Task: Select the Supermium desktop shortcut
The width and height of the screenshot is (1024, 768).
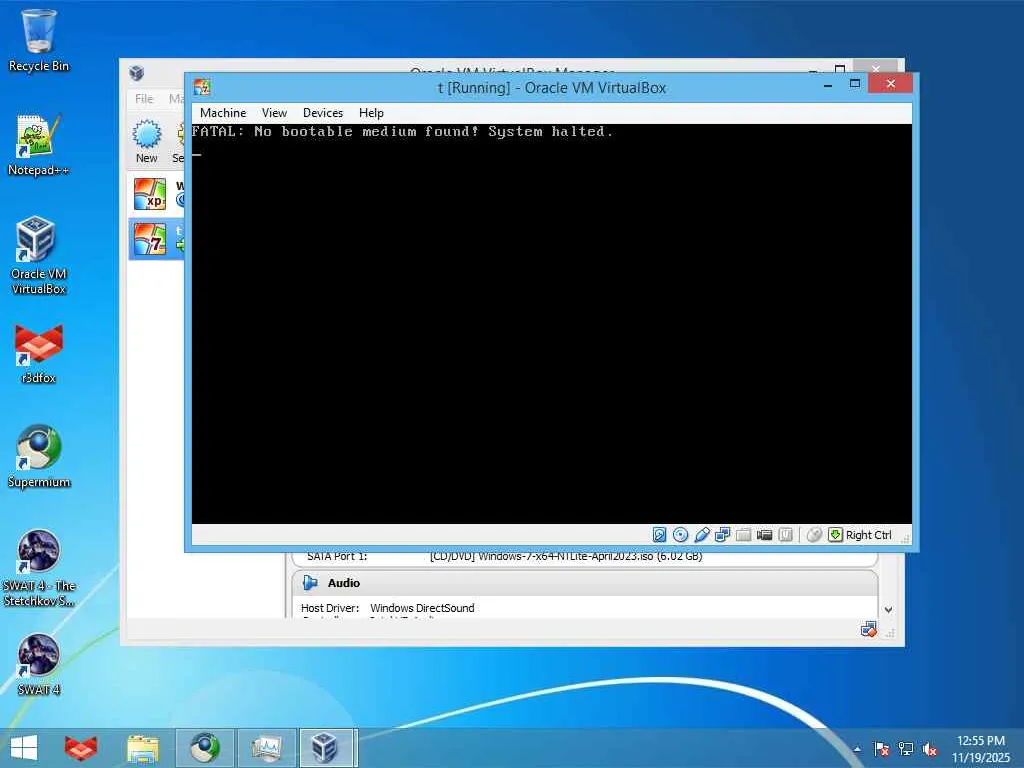Action: tap(39, 456)
